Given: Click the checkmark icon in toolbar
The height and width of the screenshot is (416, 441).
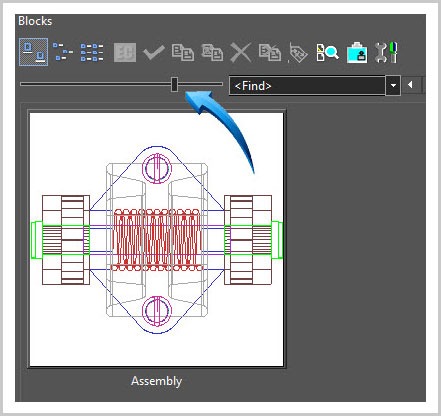Looking at the screenshot, I should tap(154, 52).
